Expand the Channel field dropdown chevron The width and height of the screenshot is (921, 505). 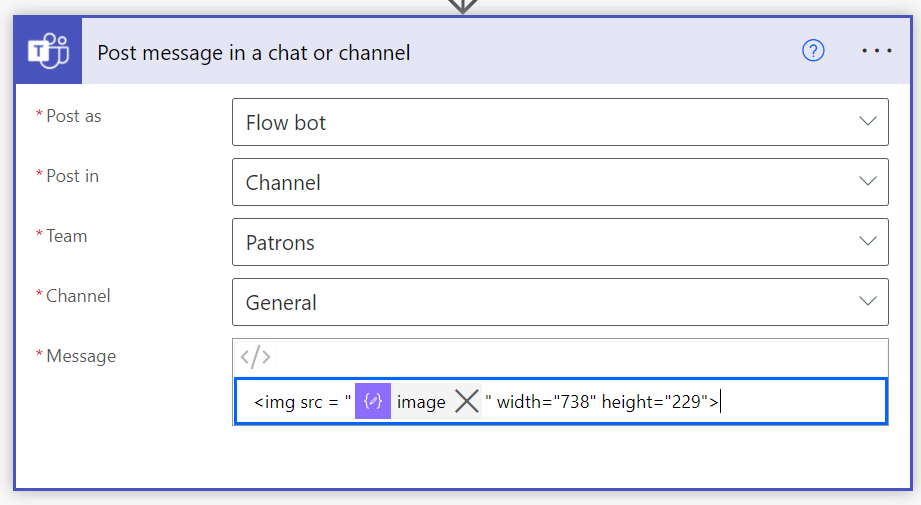coord(866,302)
